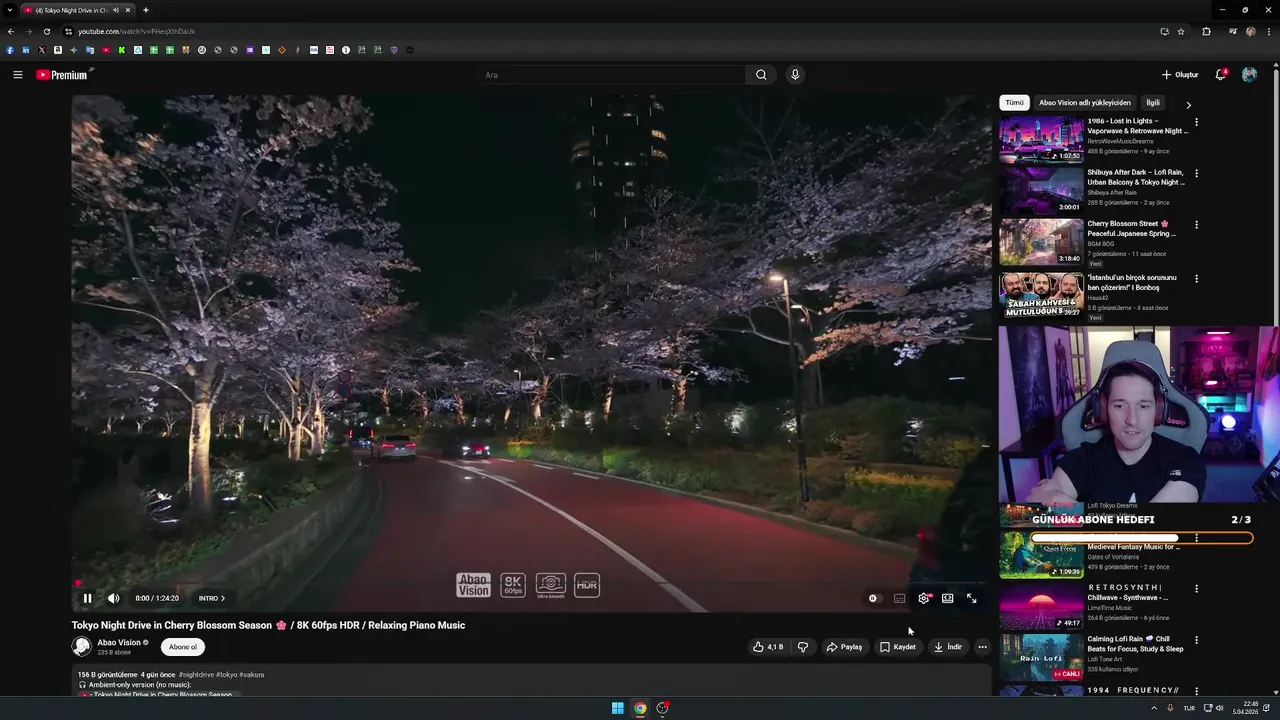1280x720 pixels.
Task: Open options for Cherry Blossom Street video
Action: (x=1196, y=225)
